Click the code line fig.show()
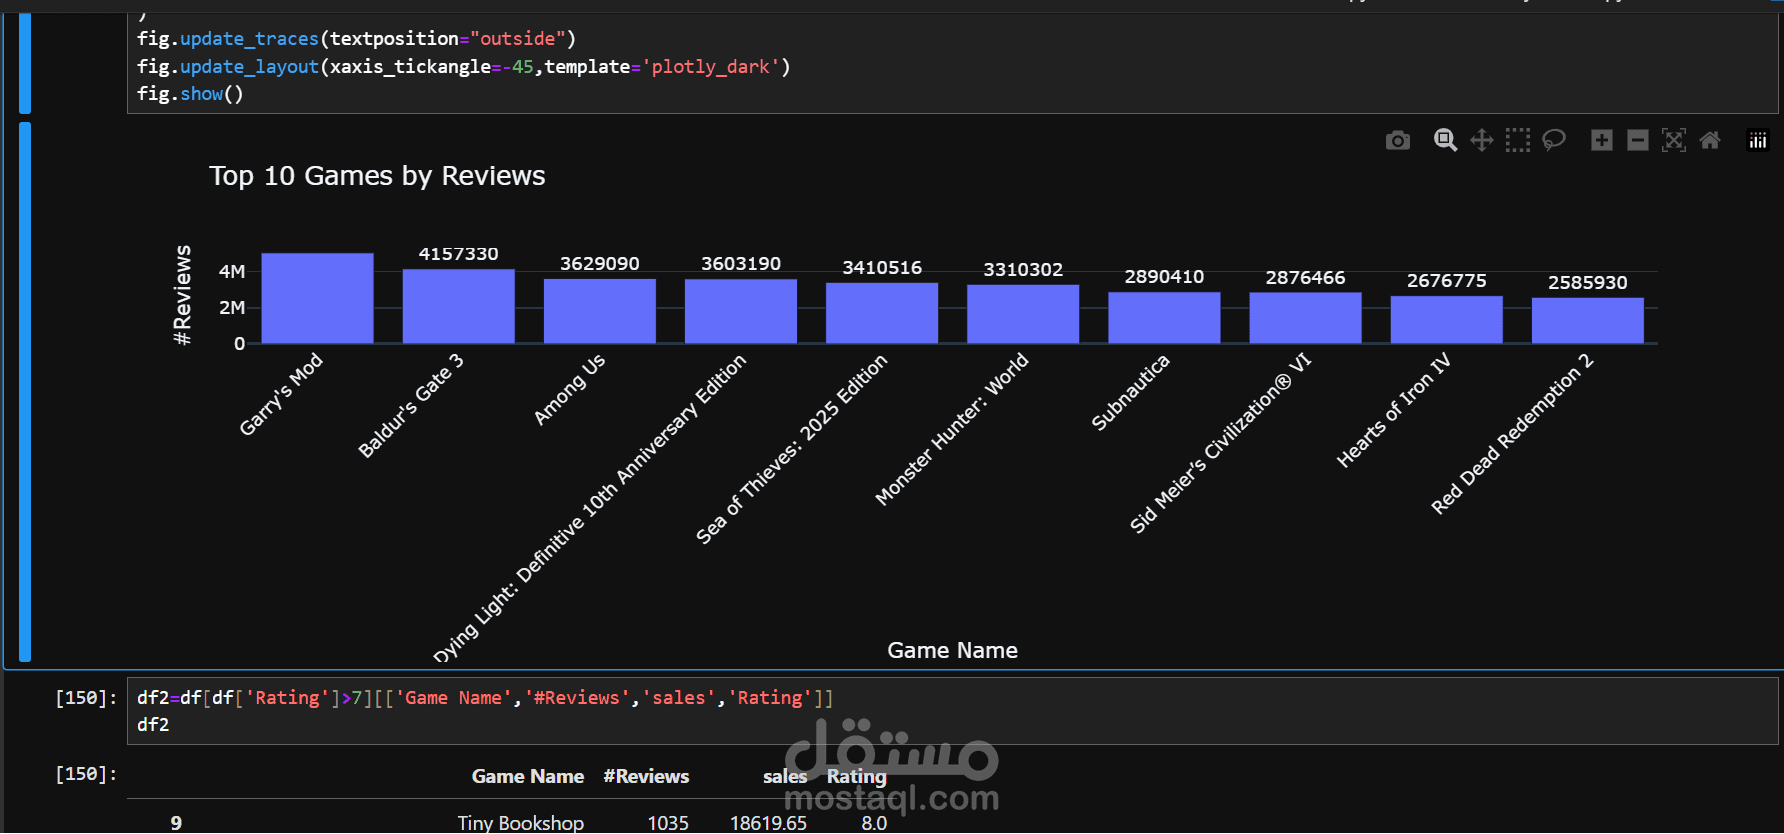Screen dimensions: 1784x834 pos(190,94)
